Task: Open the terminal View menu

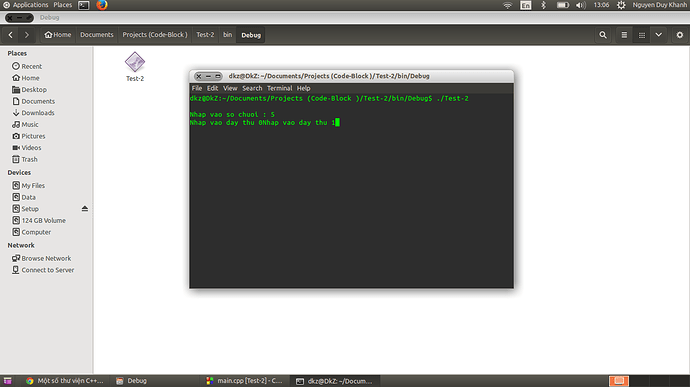Action: click(230, 88)
